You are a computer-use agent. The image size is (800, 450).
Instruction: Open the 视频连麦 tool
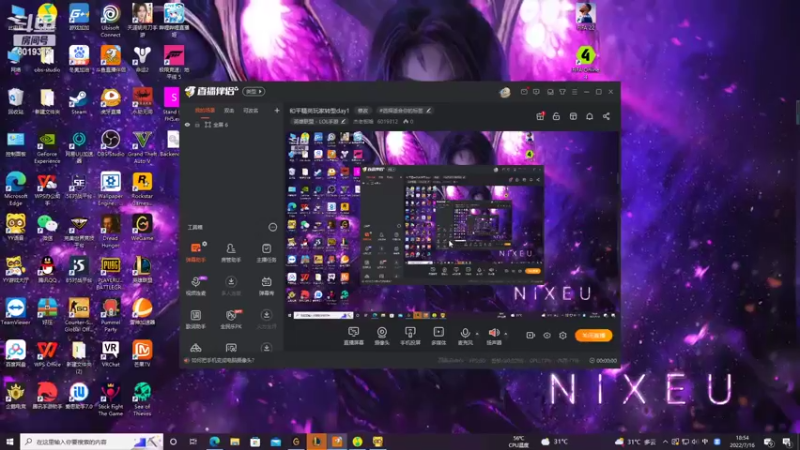(195, 286)
